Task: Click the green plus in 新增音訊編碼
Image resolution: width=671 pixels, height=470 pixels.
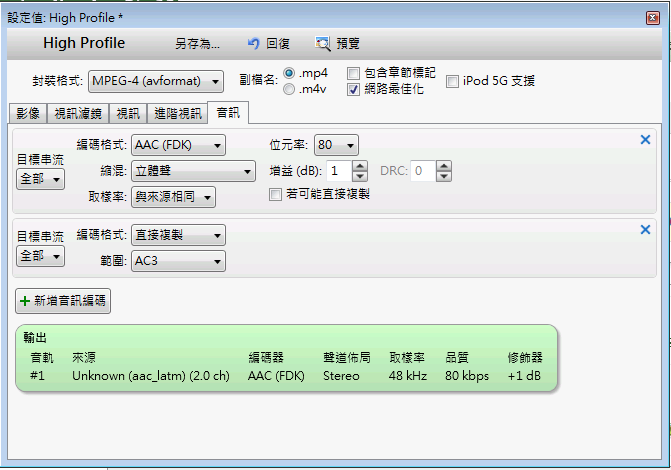Action: pos(25,301)
